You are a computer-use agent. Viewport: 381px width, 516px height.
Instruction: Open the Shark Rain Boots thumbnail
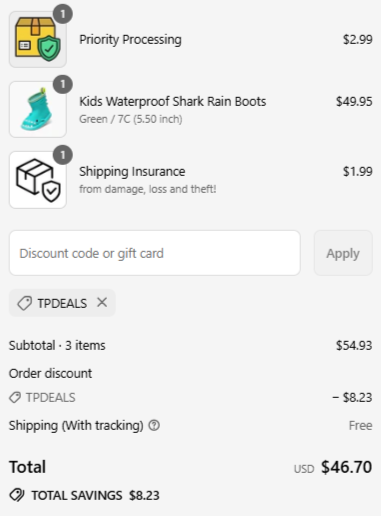(38, 109)
